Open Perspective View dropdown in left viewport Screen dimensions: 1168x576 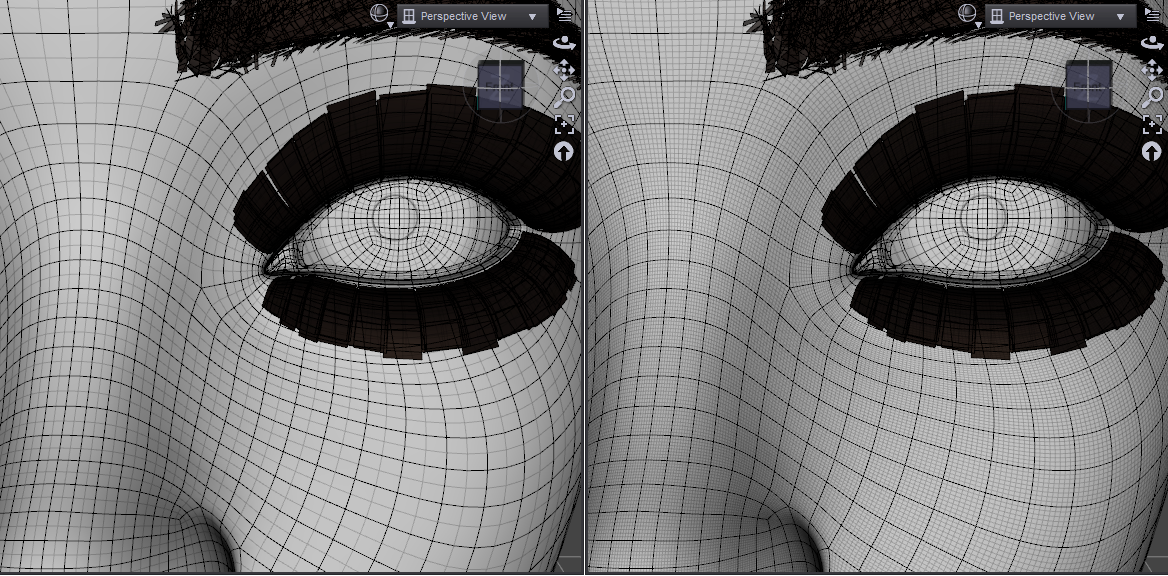point(472,16)
